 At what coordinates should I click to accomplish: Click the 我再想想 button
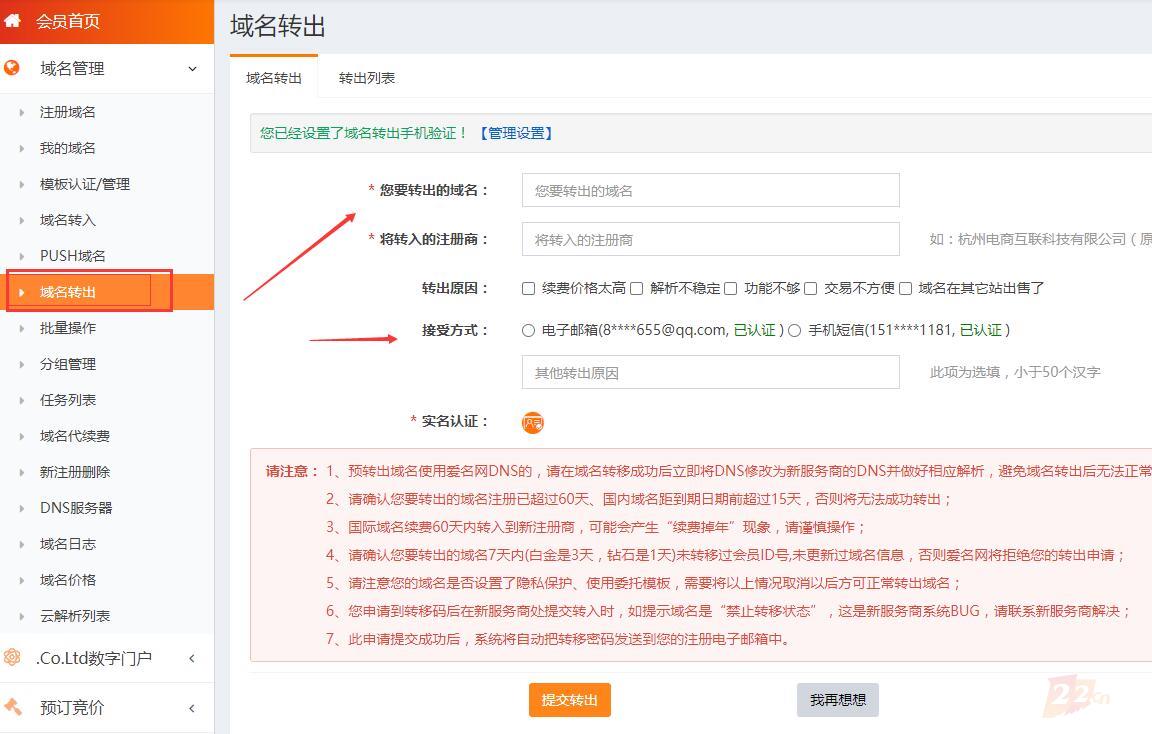[837, 700]
